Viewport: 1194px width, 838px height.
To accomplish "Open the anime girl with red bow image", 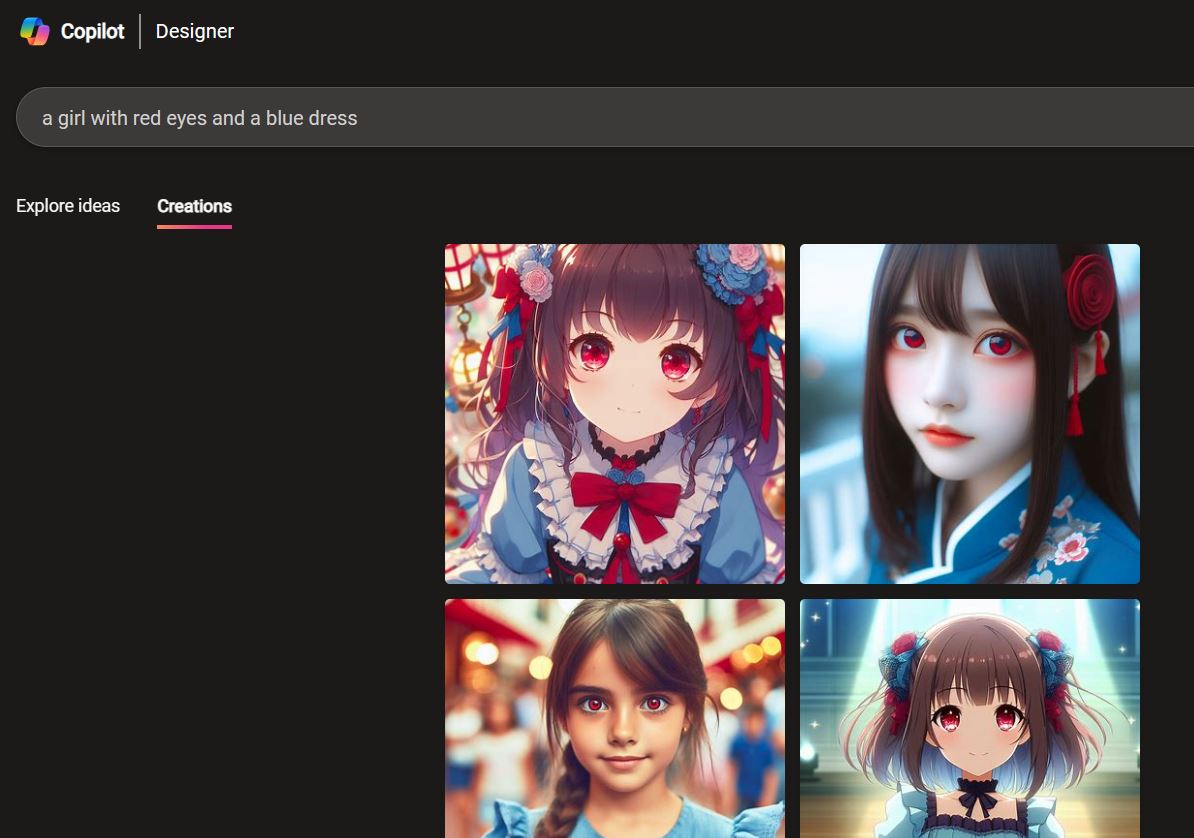I will [614, 413].
